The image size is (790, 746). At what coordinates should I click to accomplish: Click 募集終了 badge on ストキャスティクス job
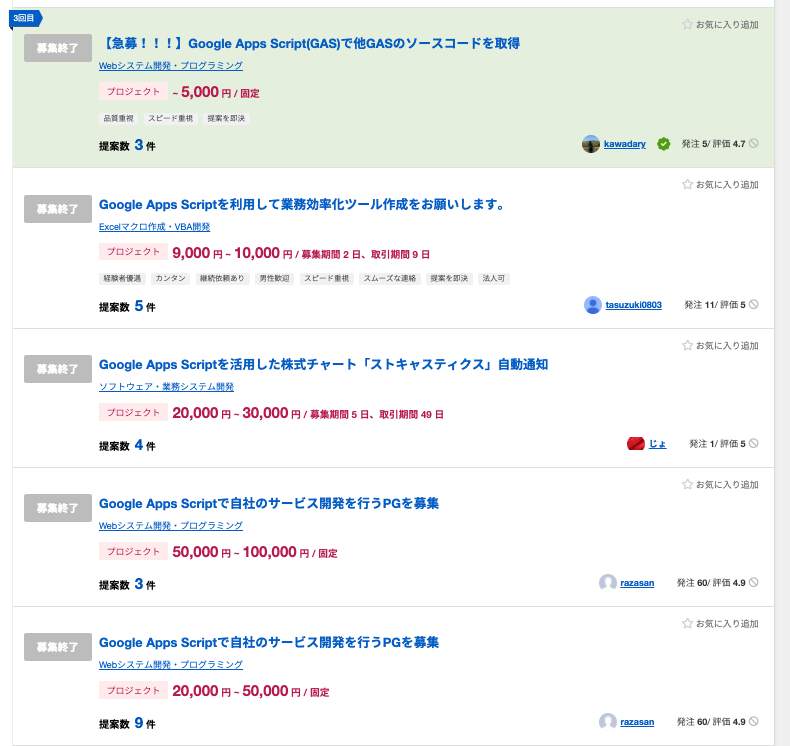[58, 369]
